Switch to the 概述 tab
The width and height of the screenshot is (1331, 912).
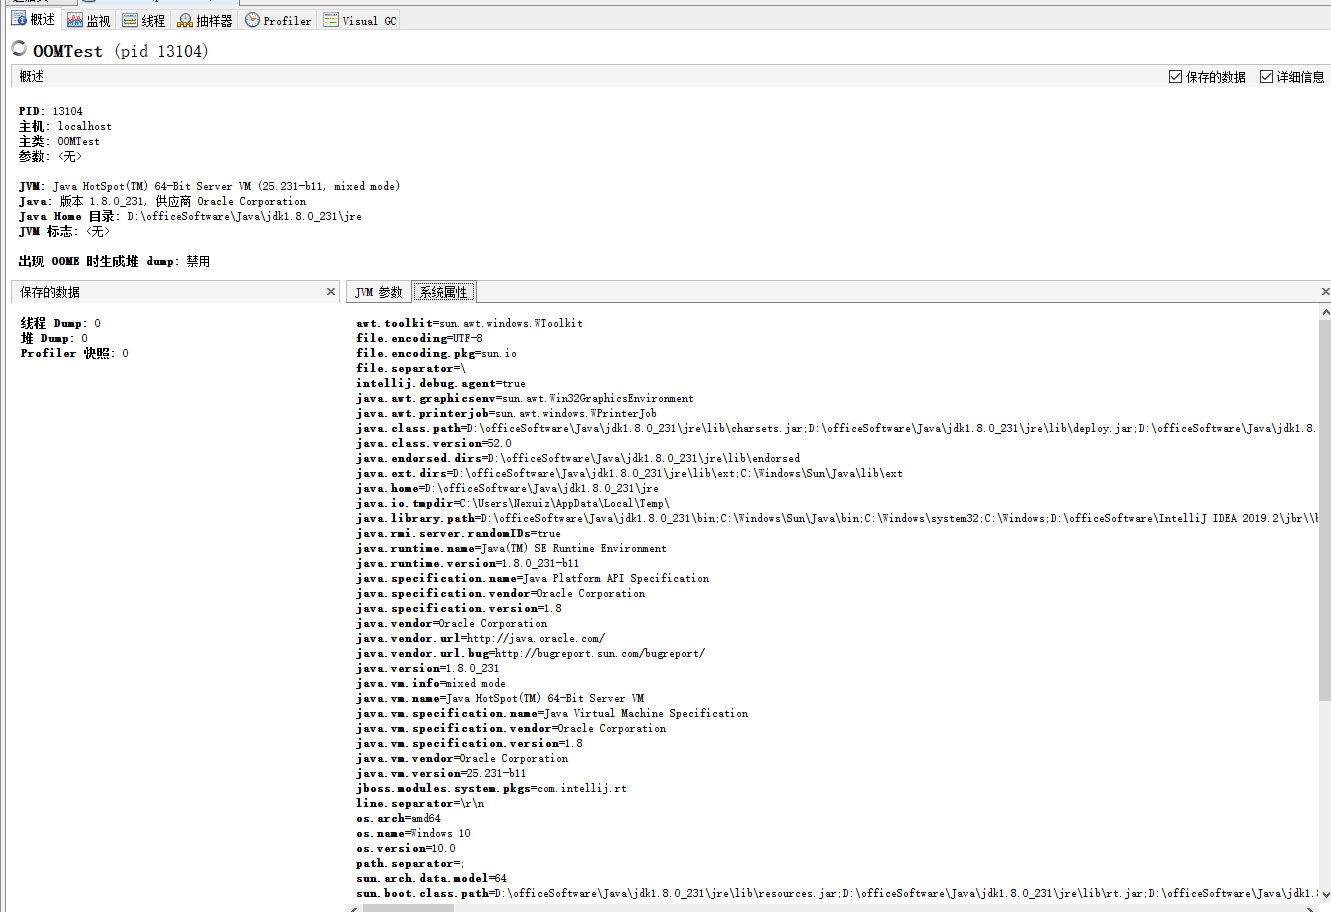[x=33, y=20]
